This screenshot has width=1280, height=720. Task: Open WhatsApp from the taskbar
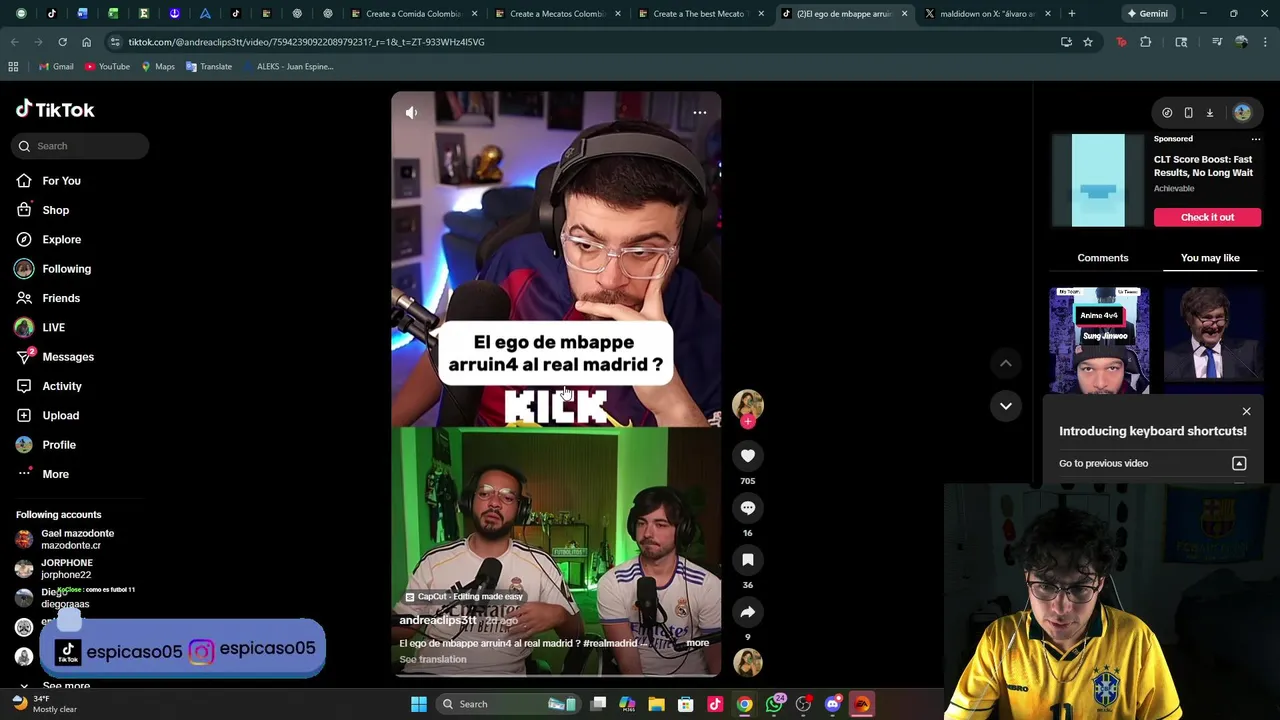pos(775,704)
